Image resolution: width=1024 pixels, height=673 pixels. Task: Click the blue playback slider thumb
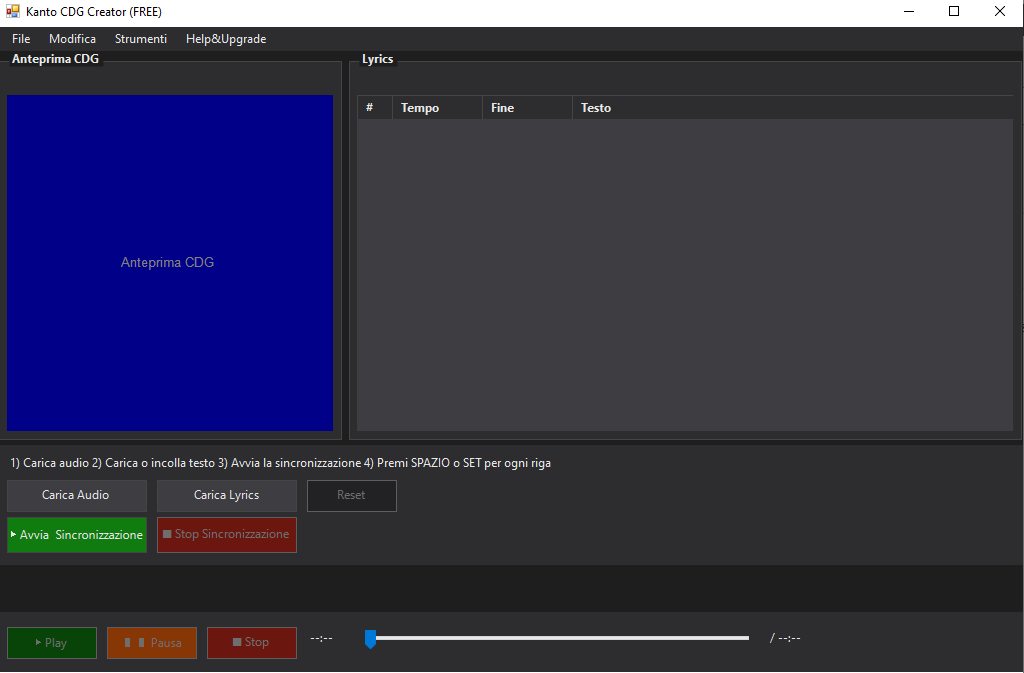(370, 638)
